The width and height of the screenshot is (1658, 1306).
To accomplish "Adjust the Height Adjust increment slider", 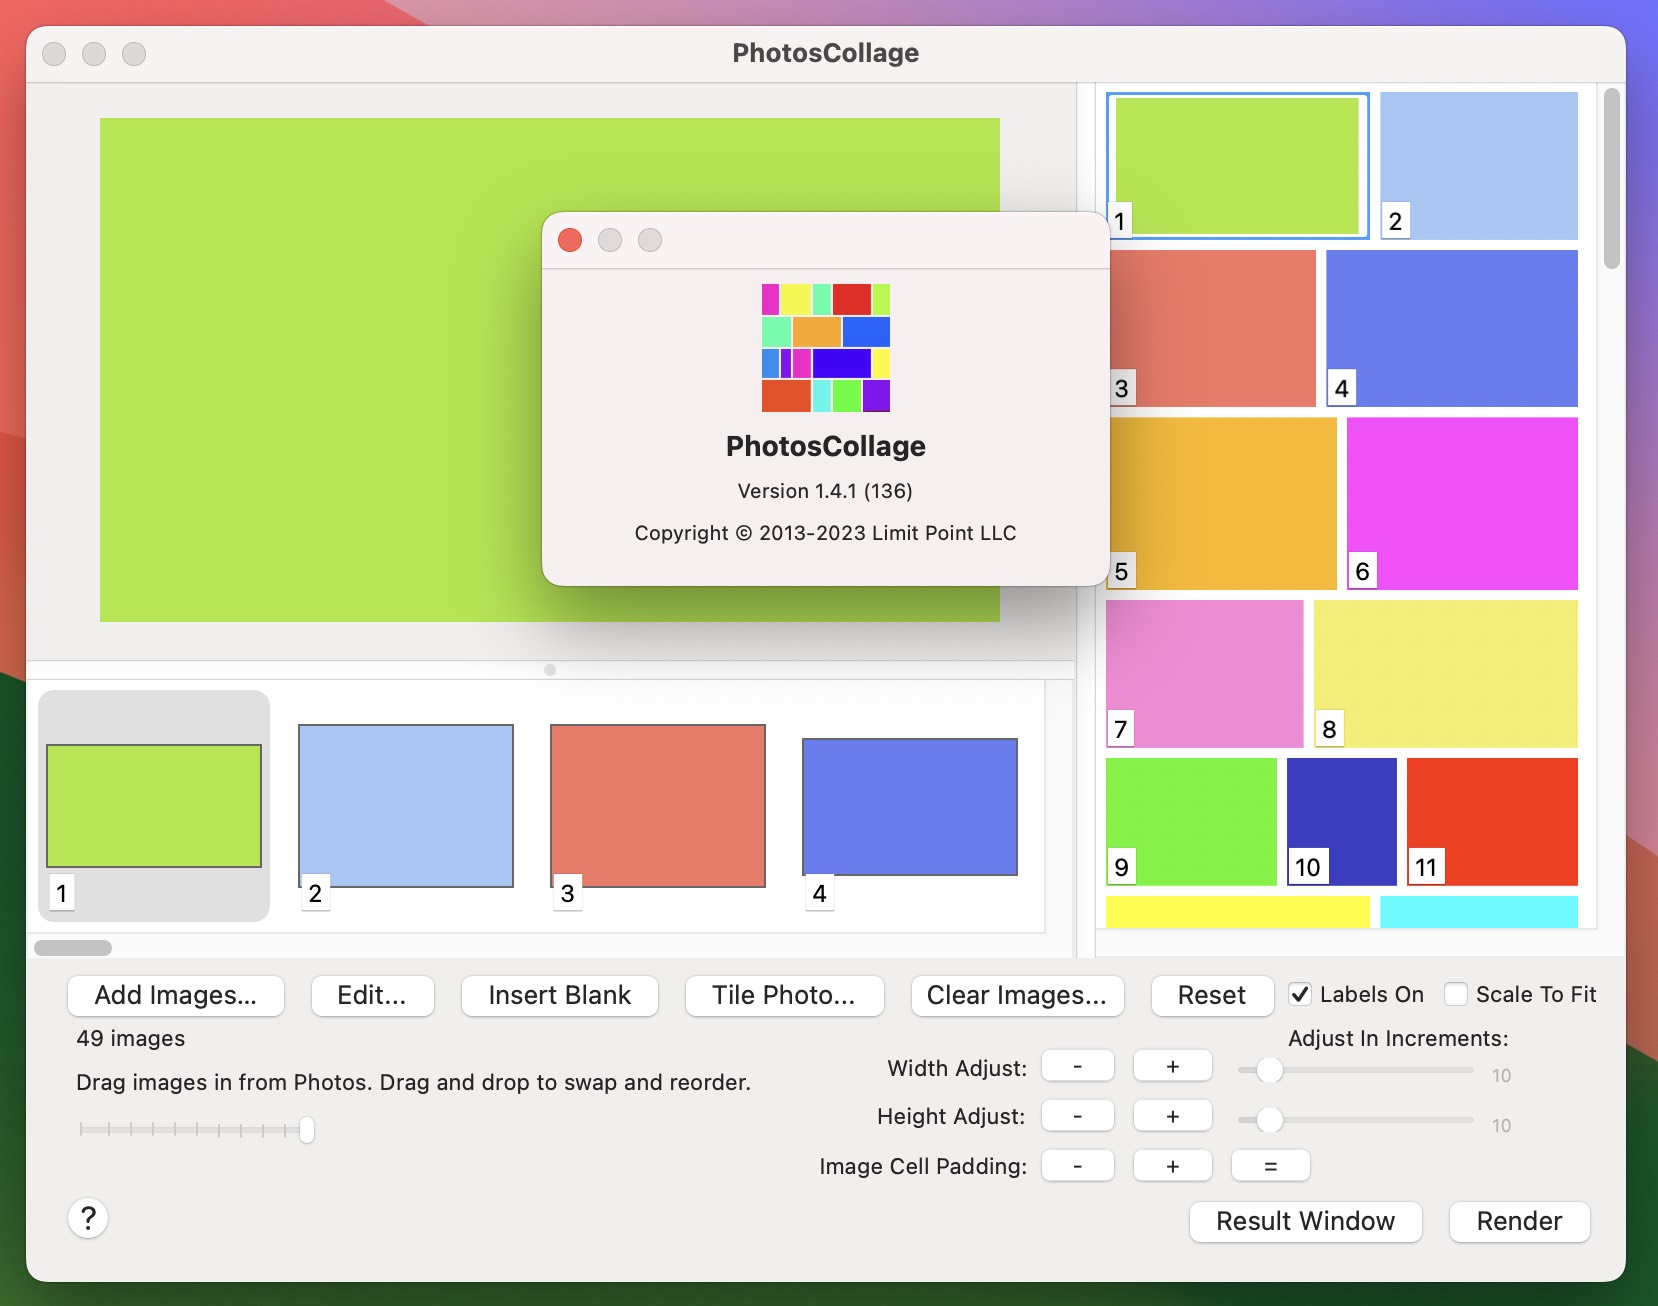I will click(1355, 1120).
